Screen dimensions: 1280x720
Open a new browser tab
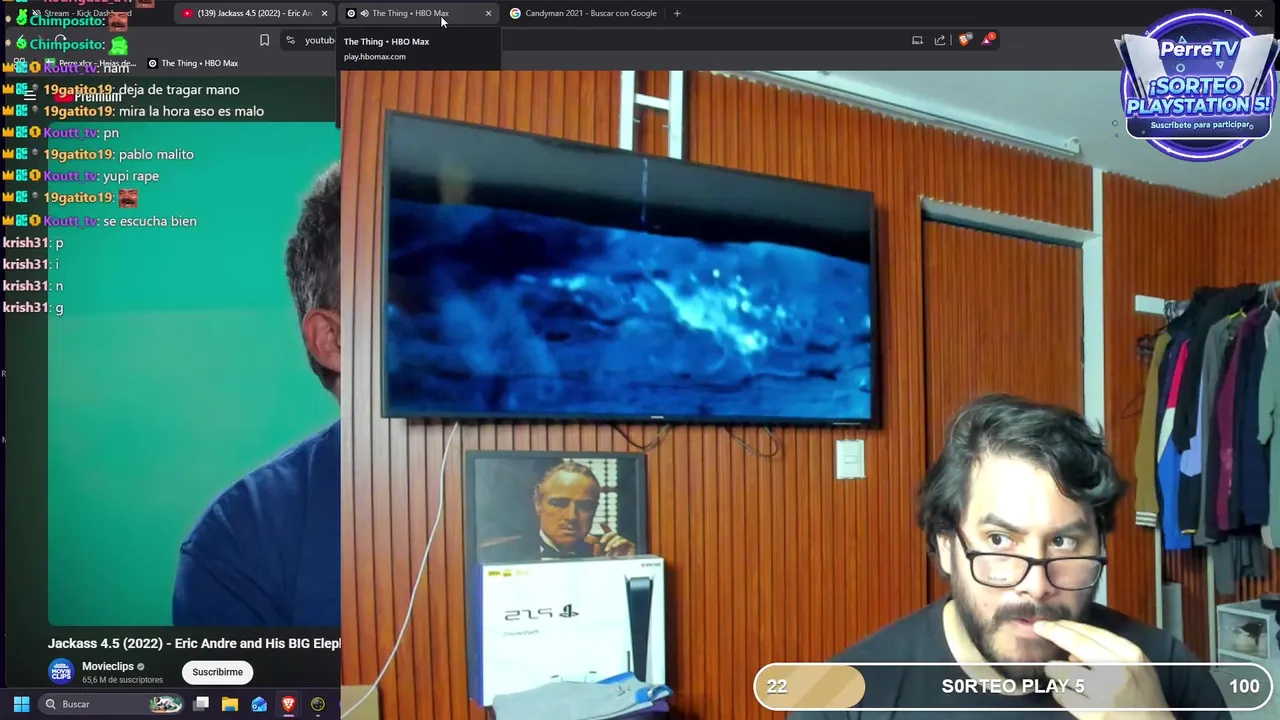(677, 13)
